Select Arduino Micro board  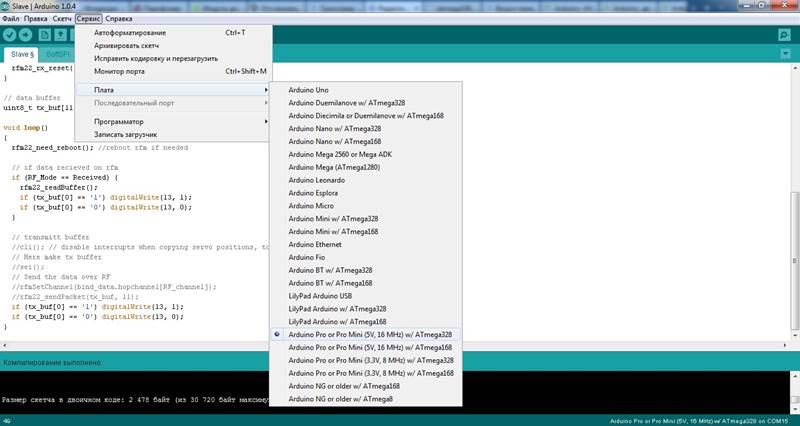pos(366,206)
